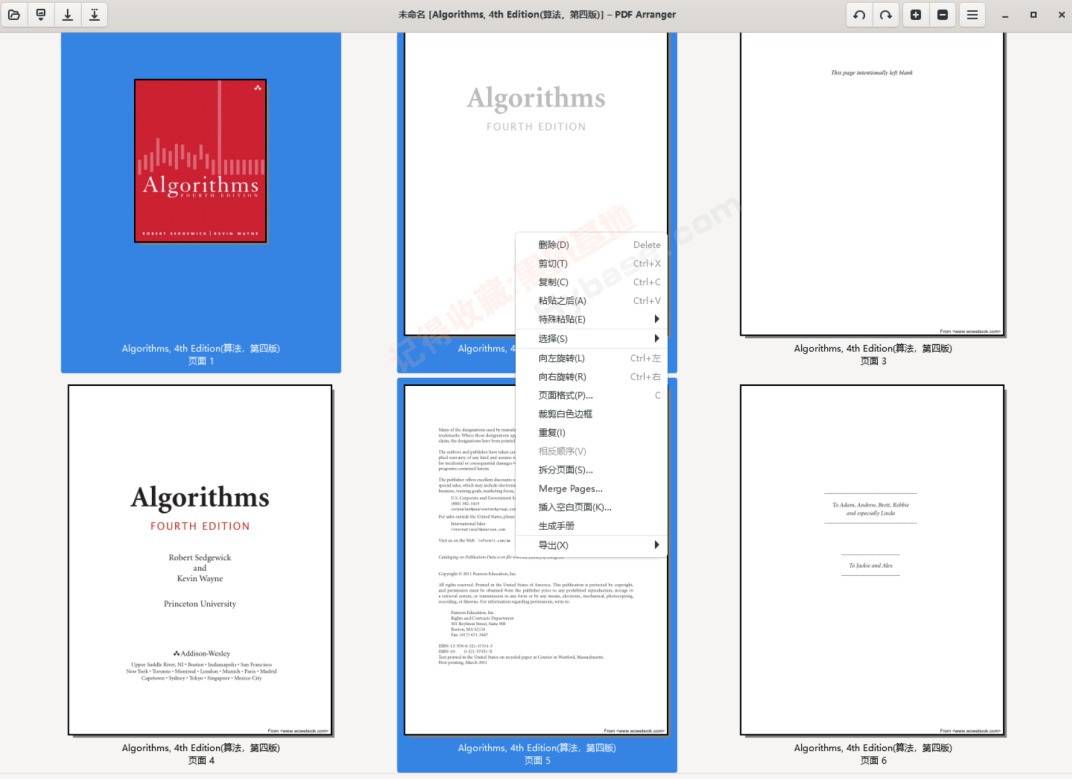Expand the 特殊粘贴(E) submenu
Viewport: 1072px width, 779px height.
[x=591, y=319]
